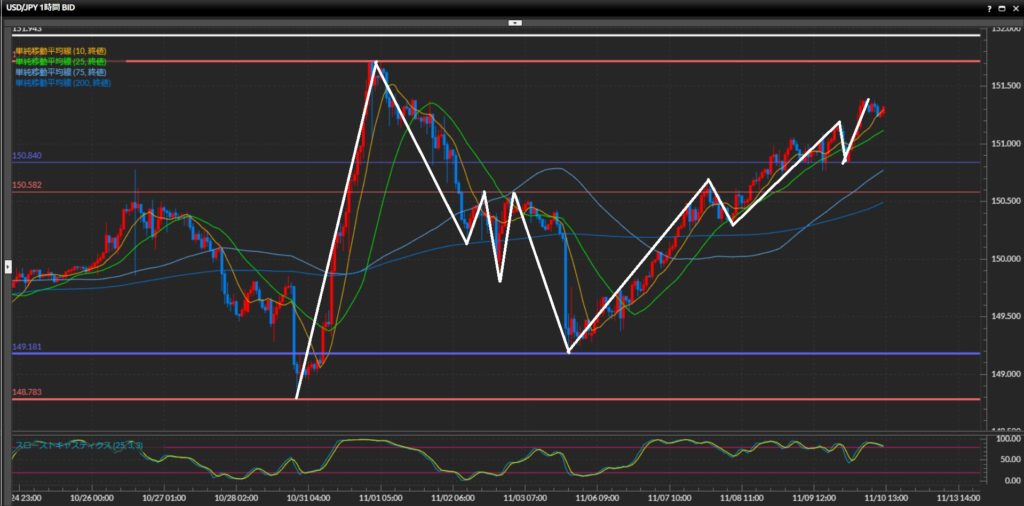Click the 150.840 horizontal line label
Screen dimensions: 1024x506
pyautogui.click(x=27, y=156)
